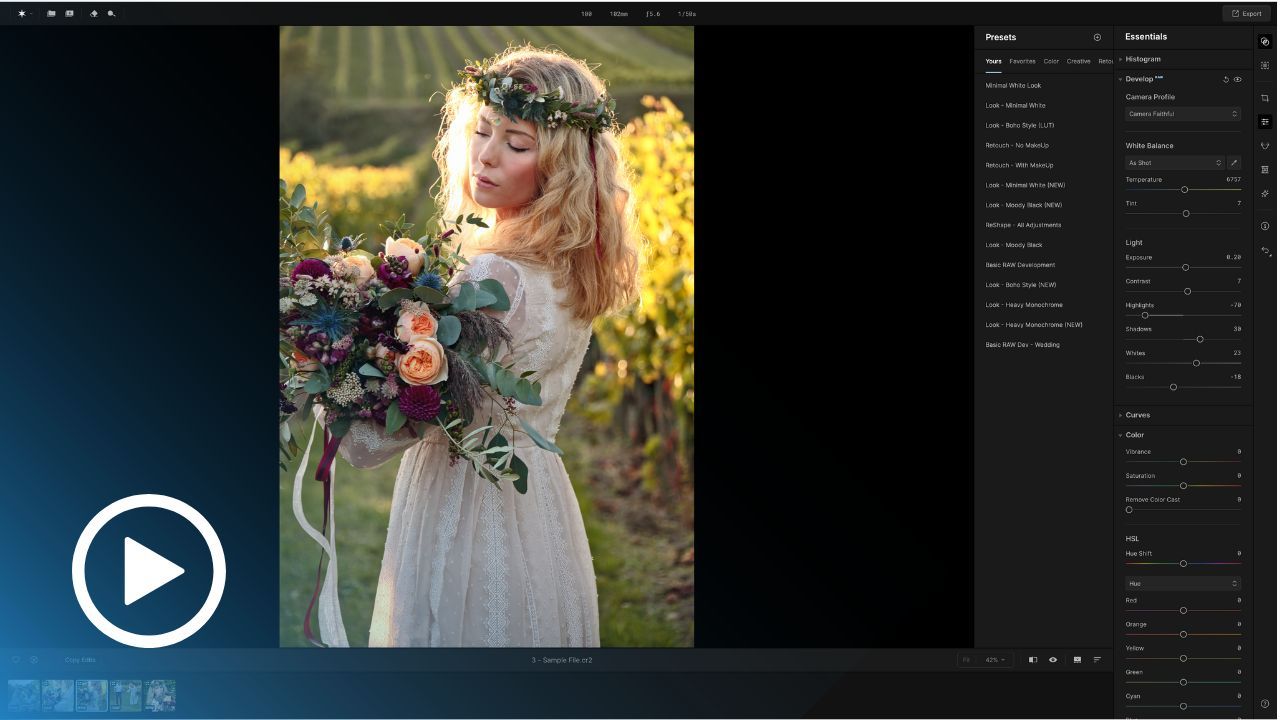This screenshot has width=1280, height=720.
Task: Open the sort lines icon
Action: point(1097,660)
